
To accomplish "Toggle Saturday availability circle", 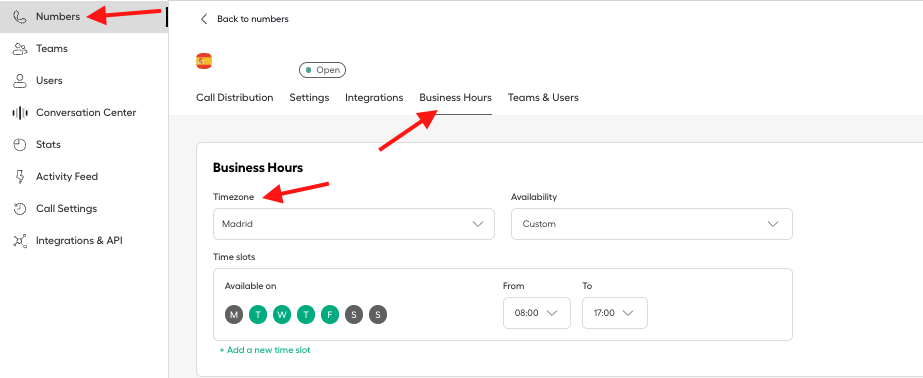I will (x=354, y=315).
